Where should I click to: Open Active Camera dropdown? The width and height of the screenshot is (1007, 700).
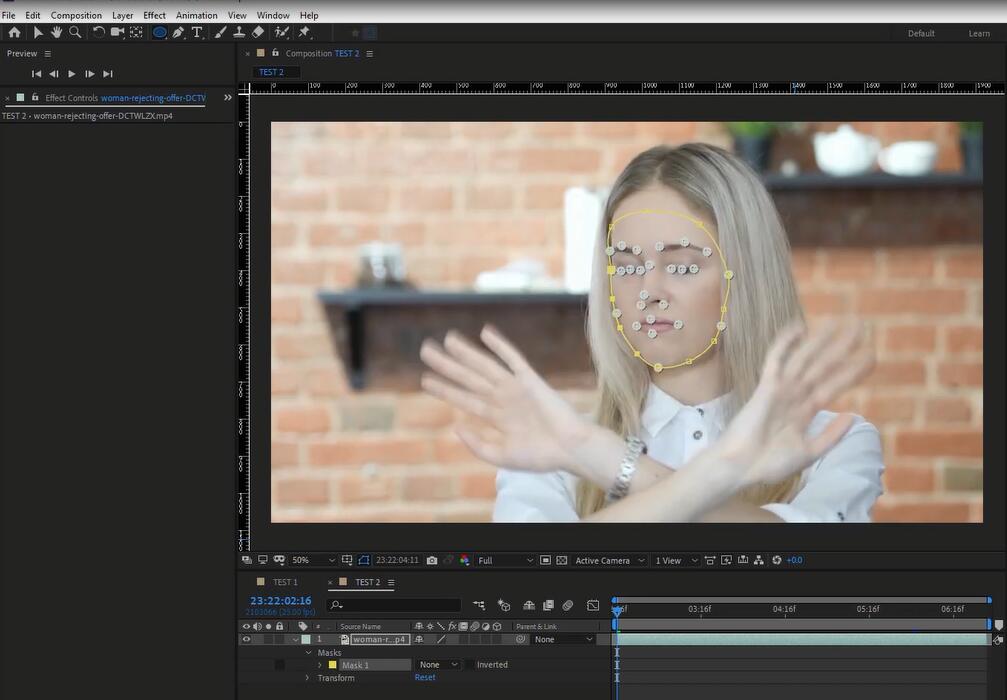[x=609, y=560]
